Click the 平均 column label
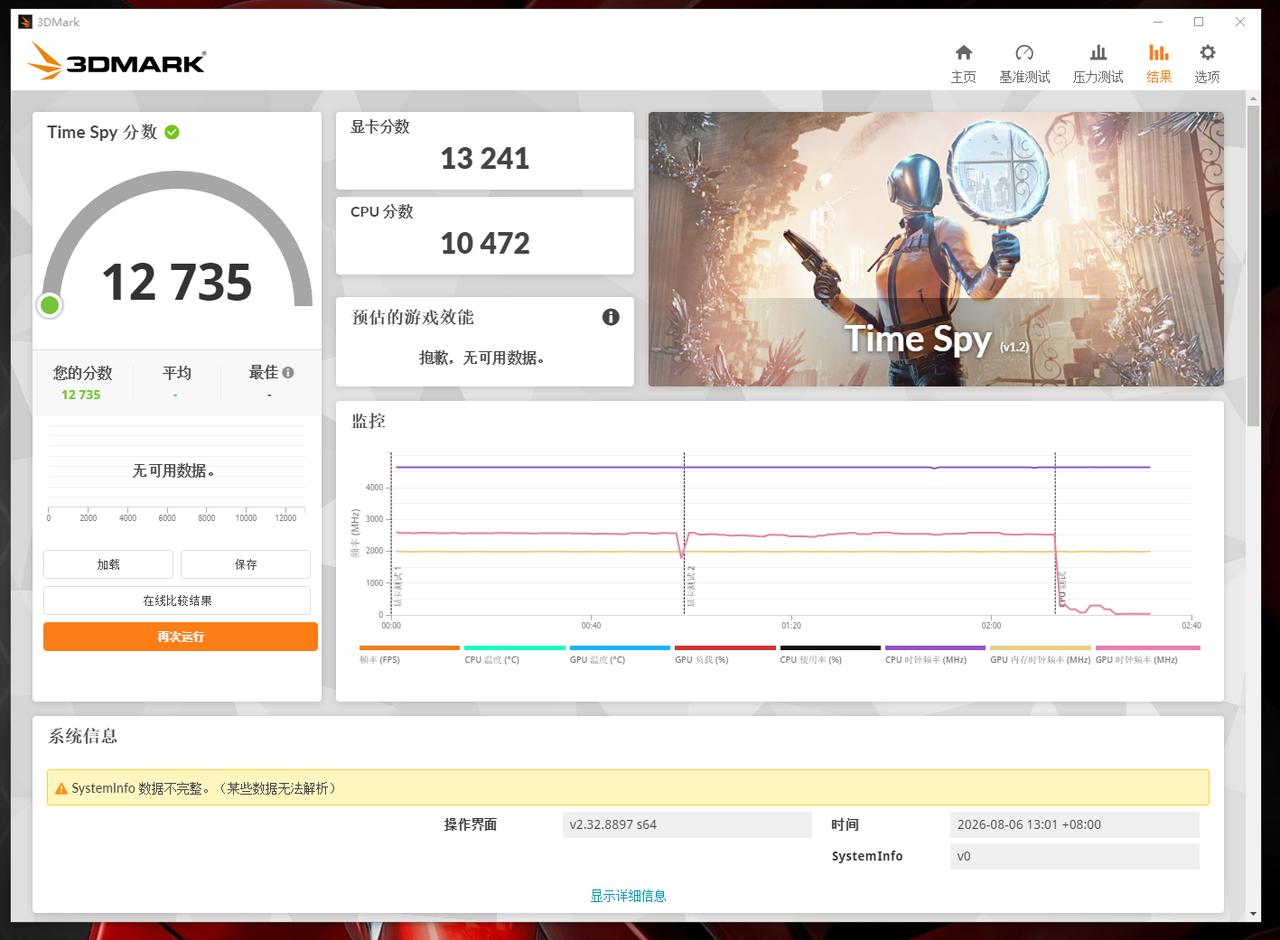1280x940 pixels. point(177,372)
